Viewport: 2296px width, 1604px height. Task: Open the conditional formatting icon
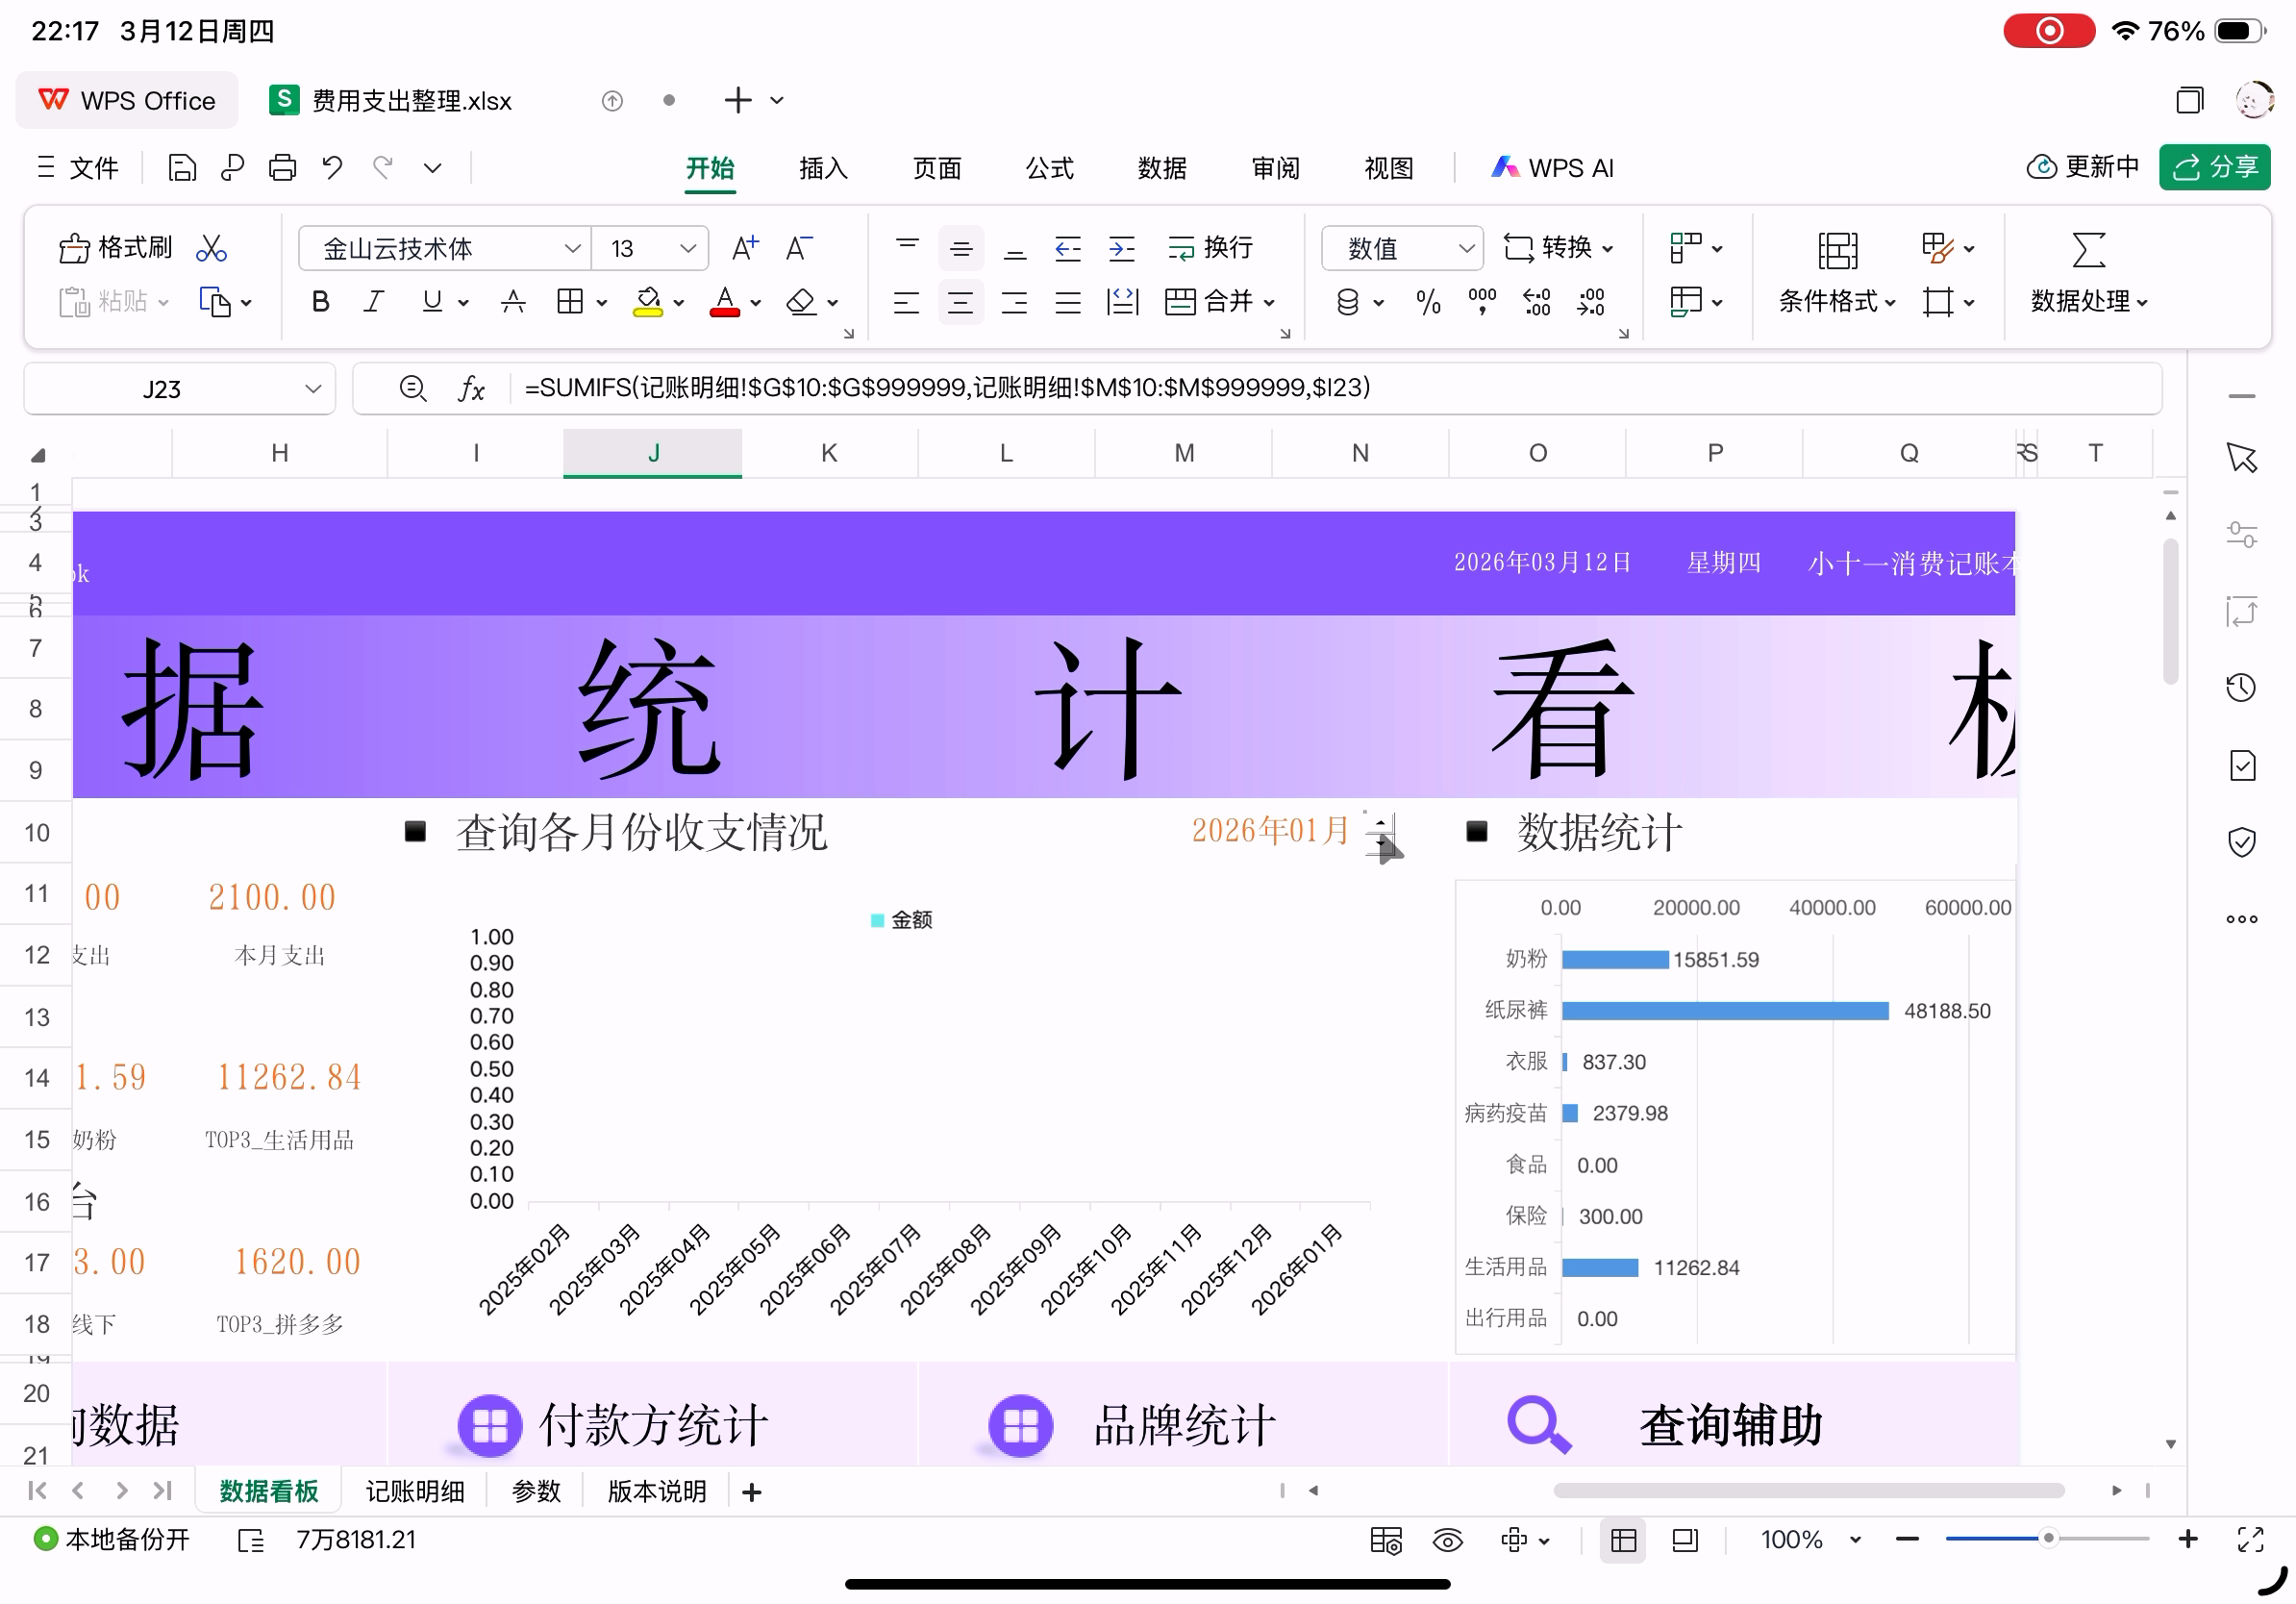1837,250
